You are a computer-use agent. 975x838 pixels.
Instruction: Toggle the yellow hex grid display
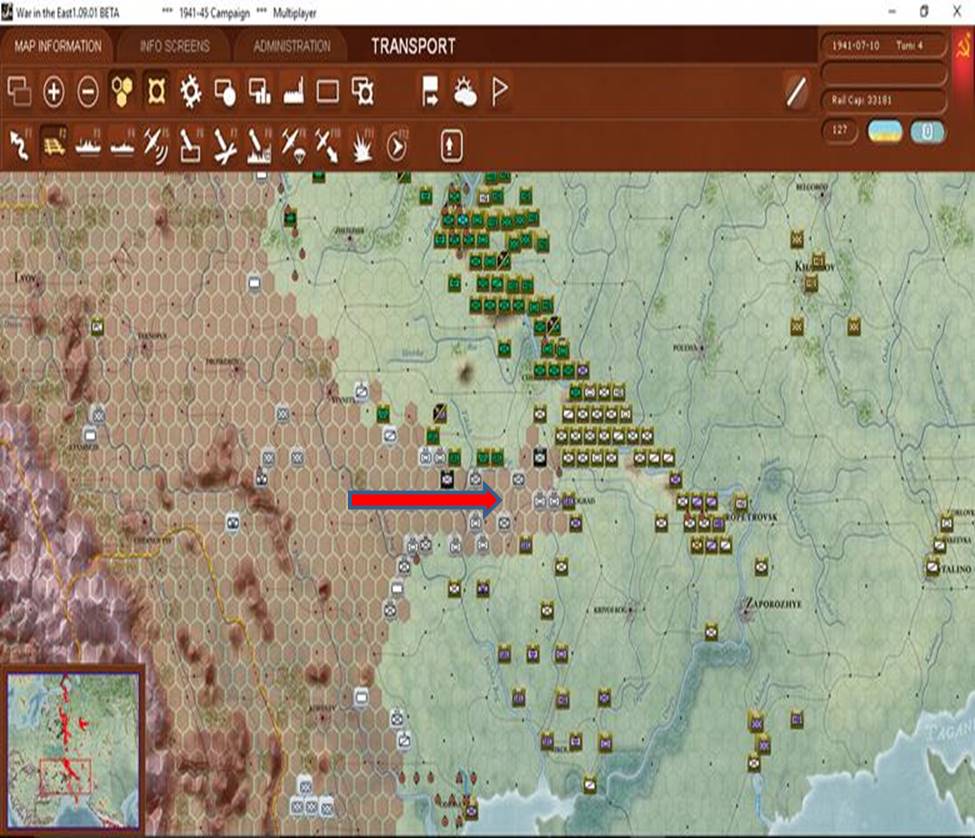122,92
